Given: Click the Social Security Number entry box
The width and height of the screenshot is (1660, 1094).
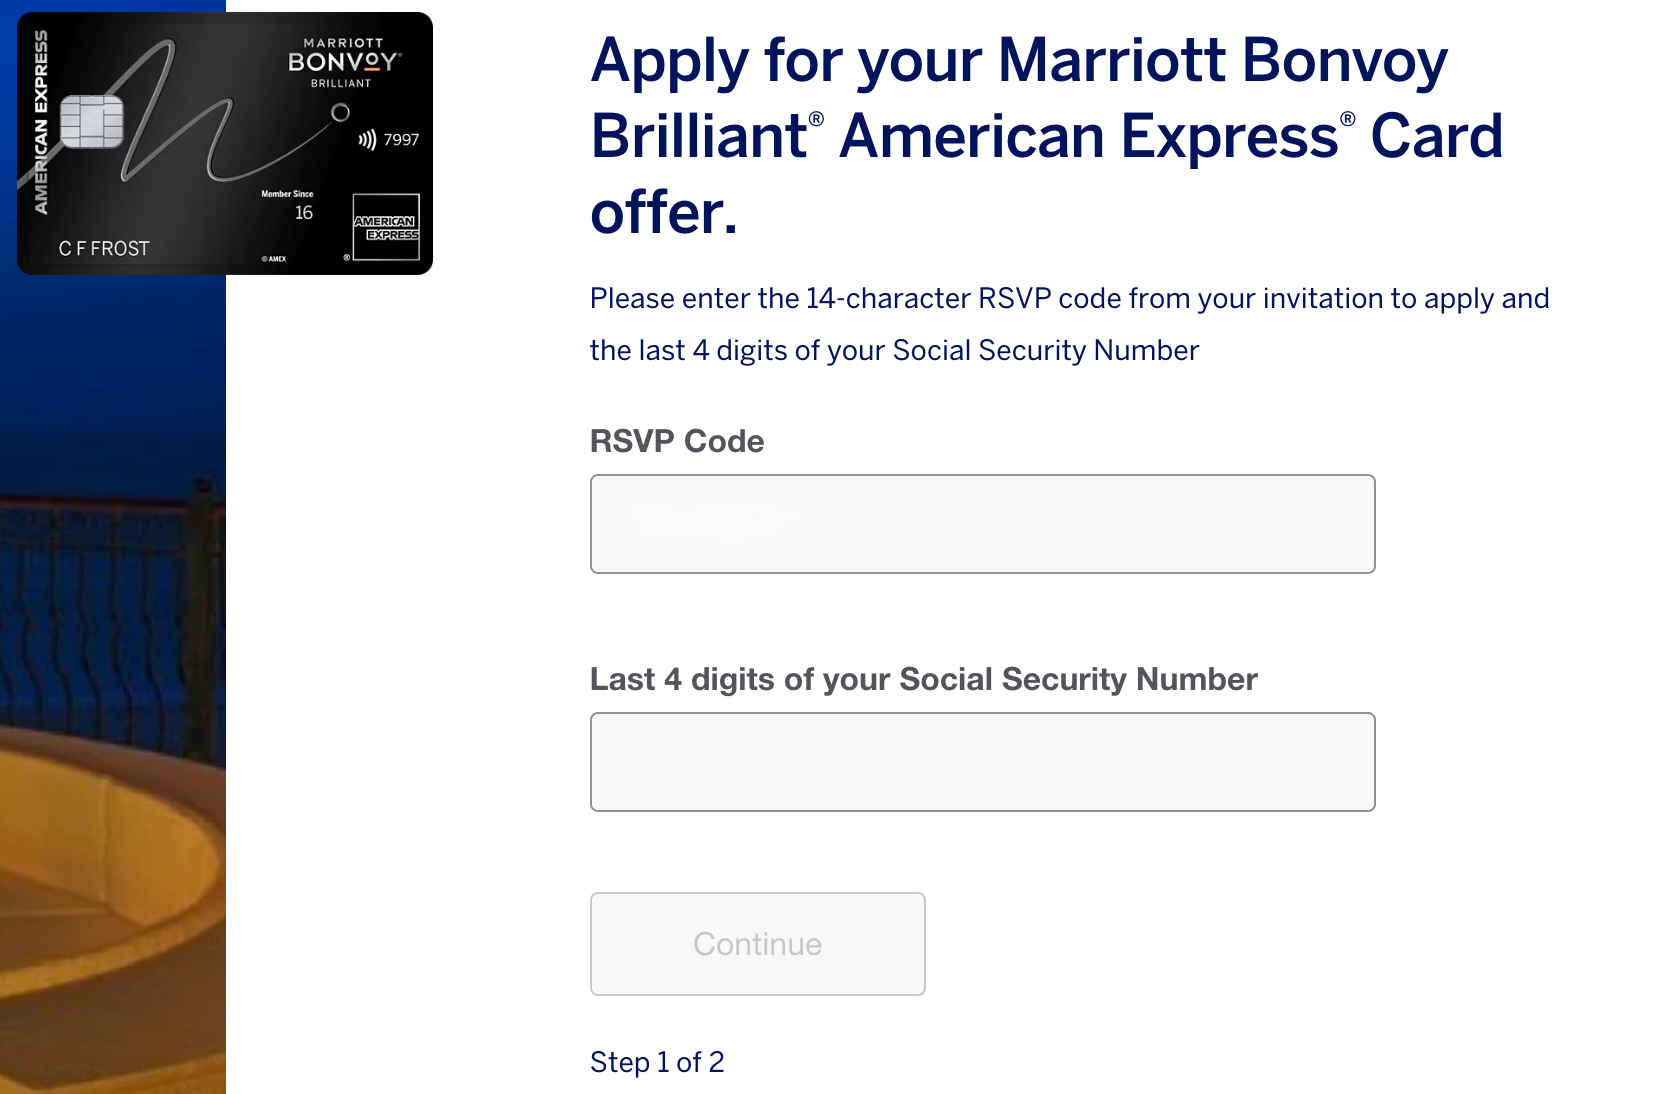Looking at the screenshot, I should (982, 761).
